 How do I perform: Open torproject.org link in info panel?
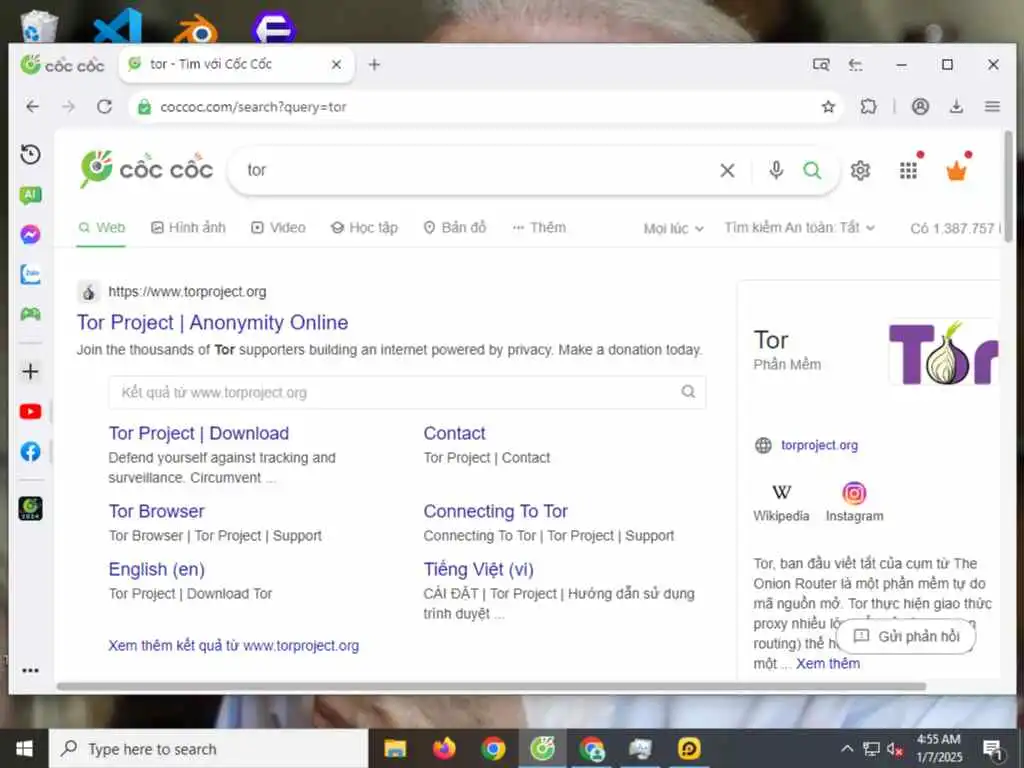[819, 445]
